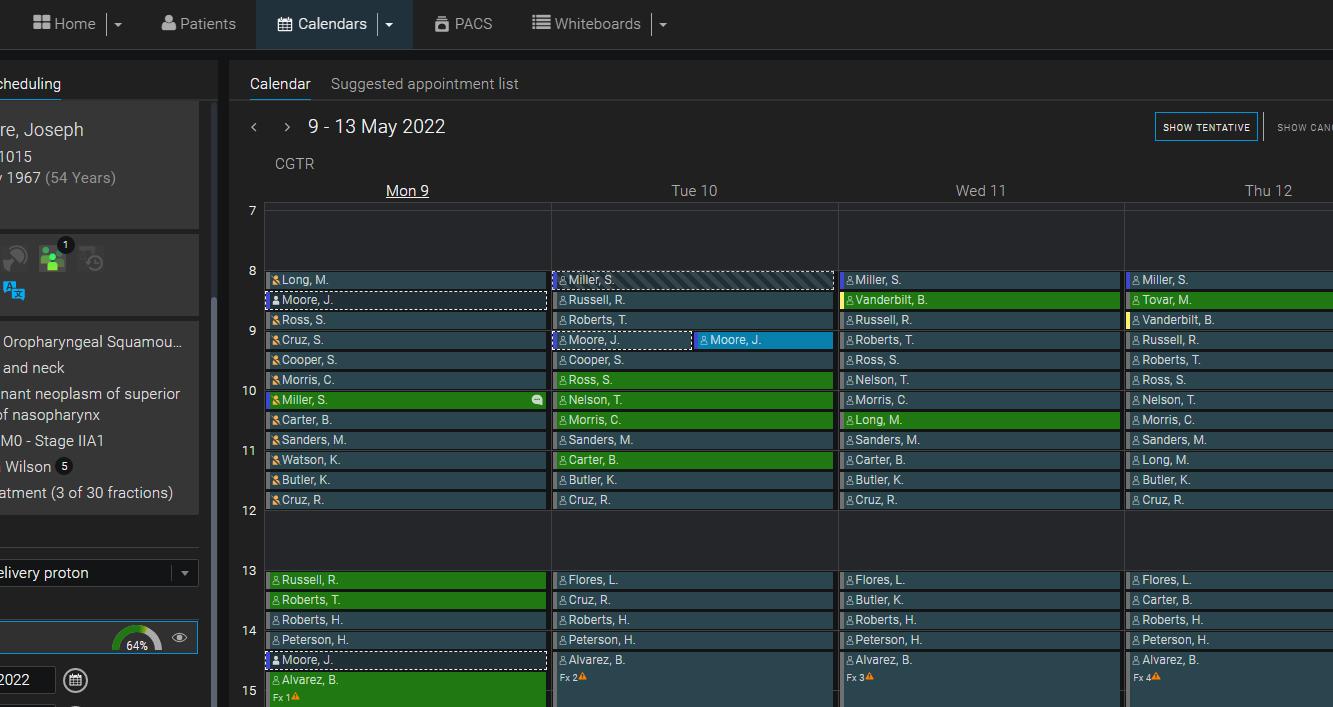
Task: Click the grey head anatomy icon
Action: tap(14, 260)
